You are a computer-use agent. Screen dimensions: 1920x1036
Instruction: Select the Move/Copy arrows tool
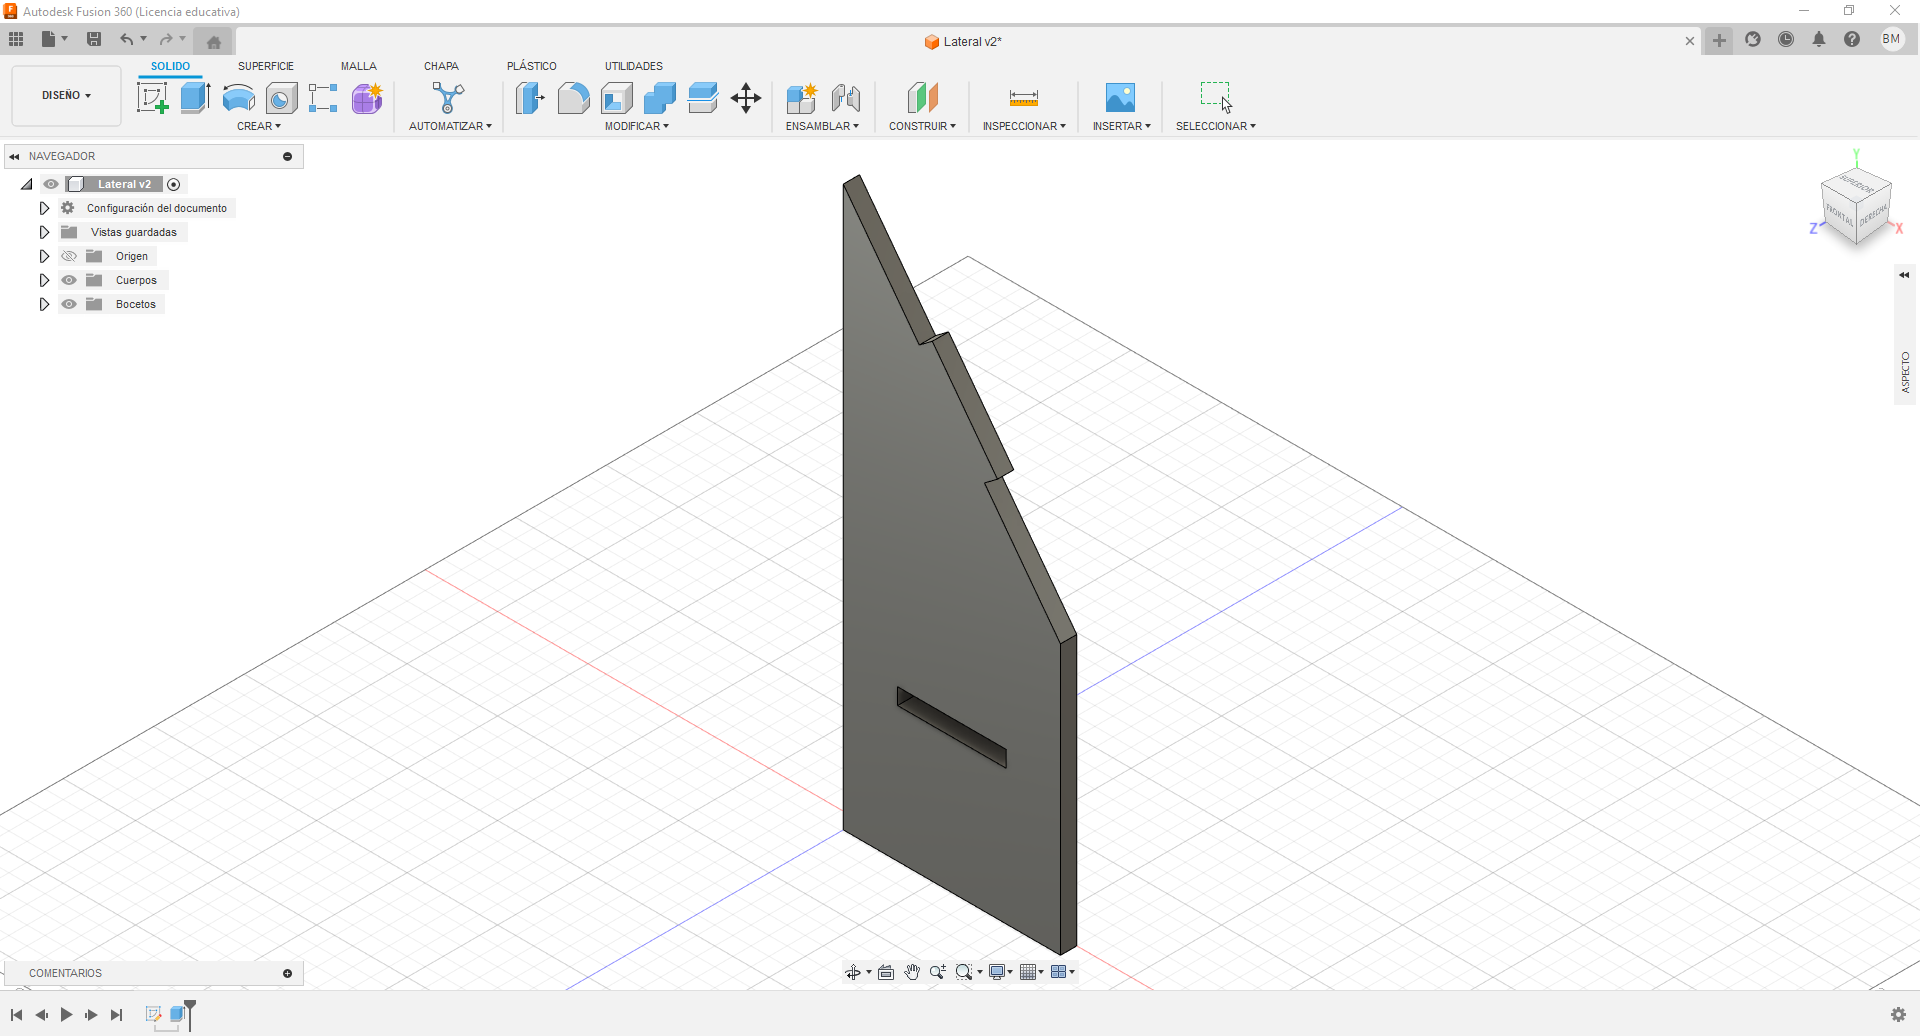746,98
